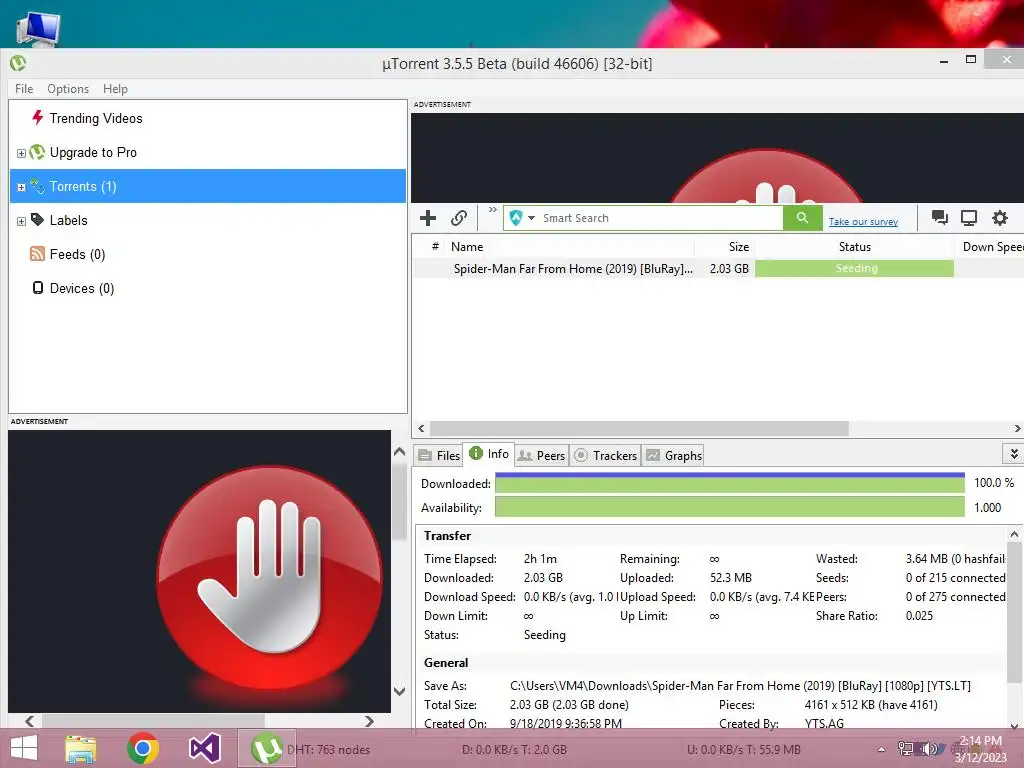
Task: Click the Save As path text
Action: pyautogui.click(x=740, y=686)
